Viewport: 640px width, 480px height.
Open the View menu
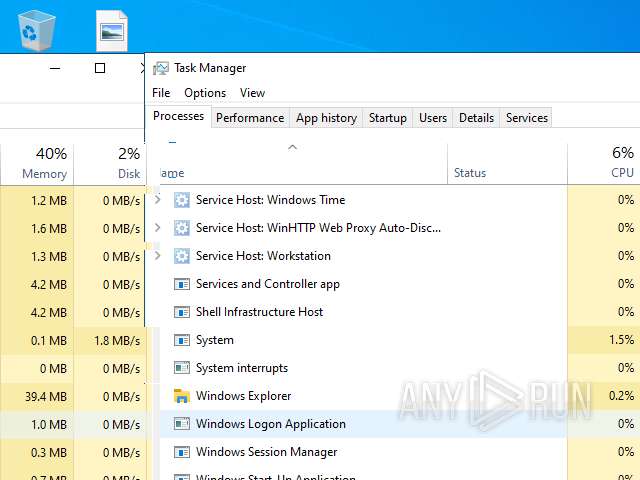pos(252,93)
